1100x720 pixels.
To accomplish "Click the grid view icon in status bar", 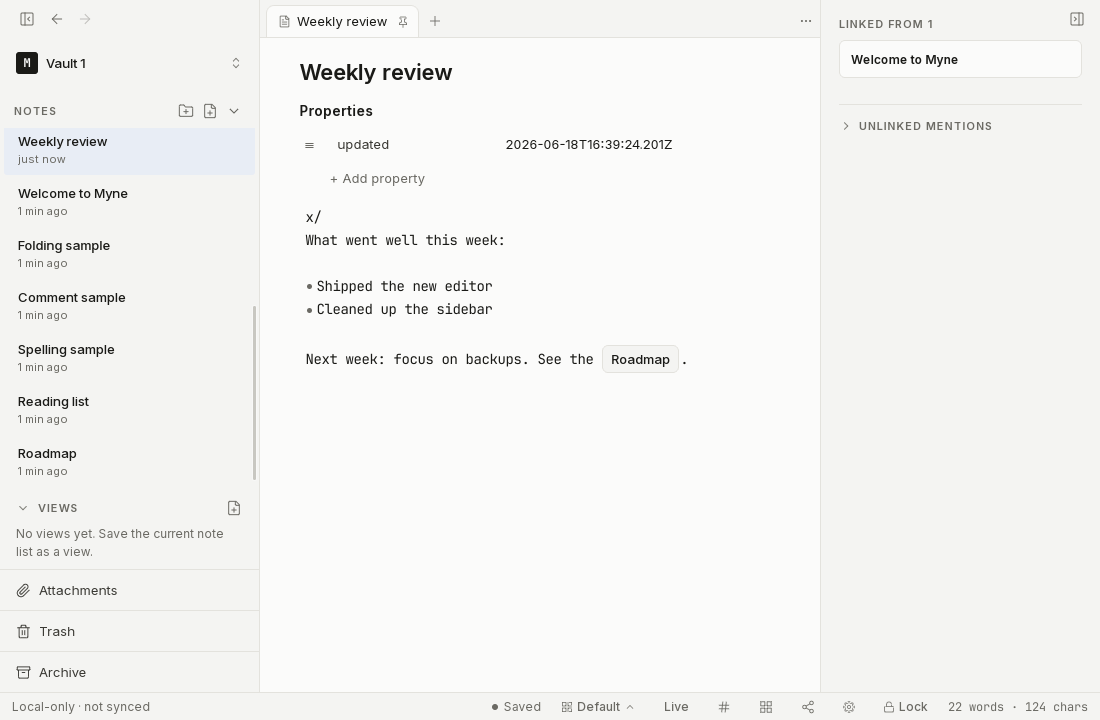I will [x=766, y=707].
